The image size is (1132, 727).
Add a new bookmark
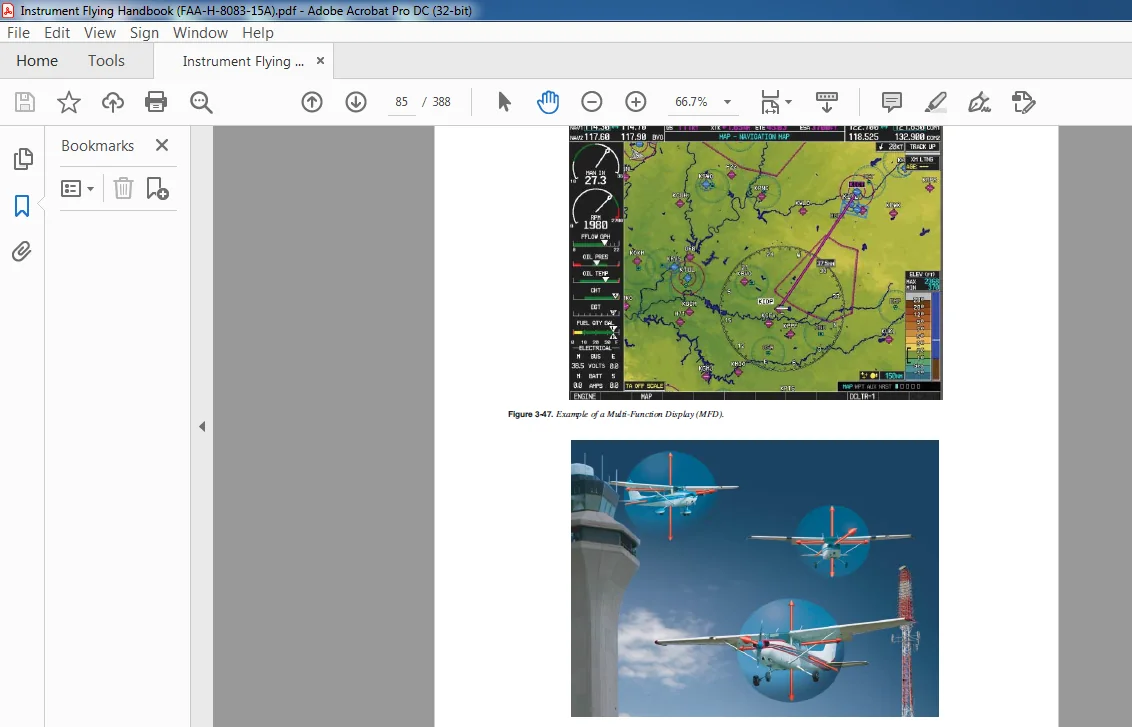pos(157,188)
